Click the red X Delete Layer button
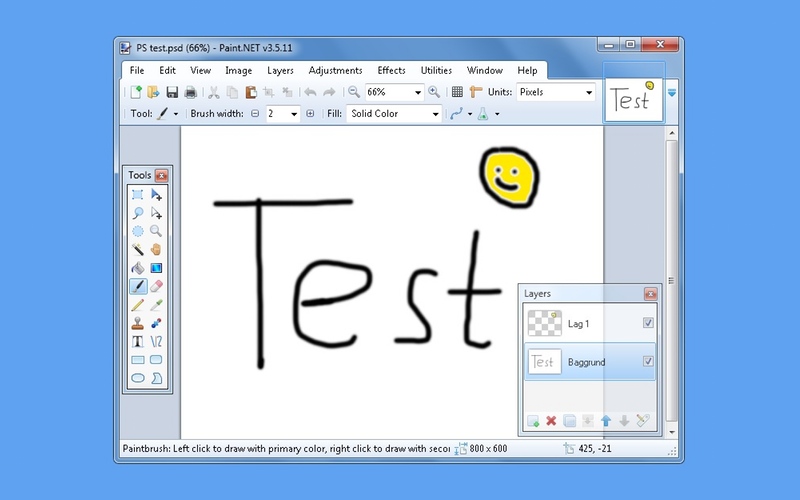Viewport: 800px width, 500px height. [551, 421]
